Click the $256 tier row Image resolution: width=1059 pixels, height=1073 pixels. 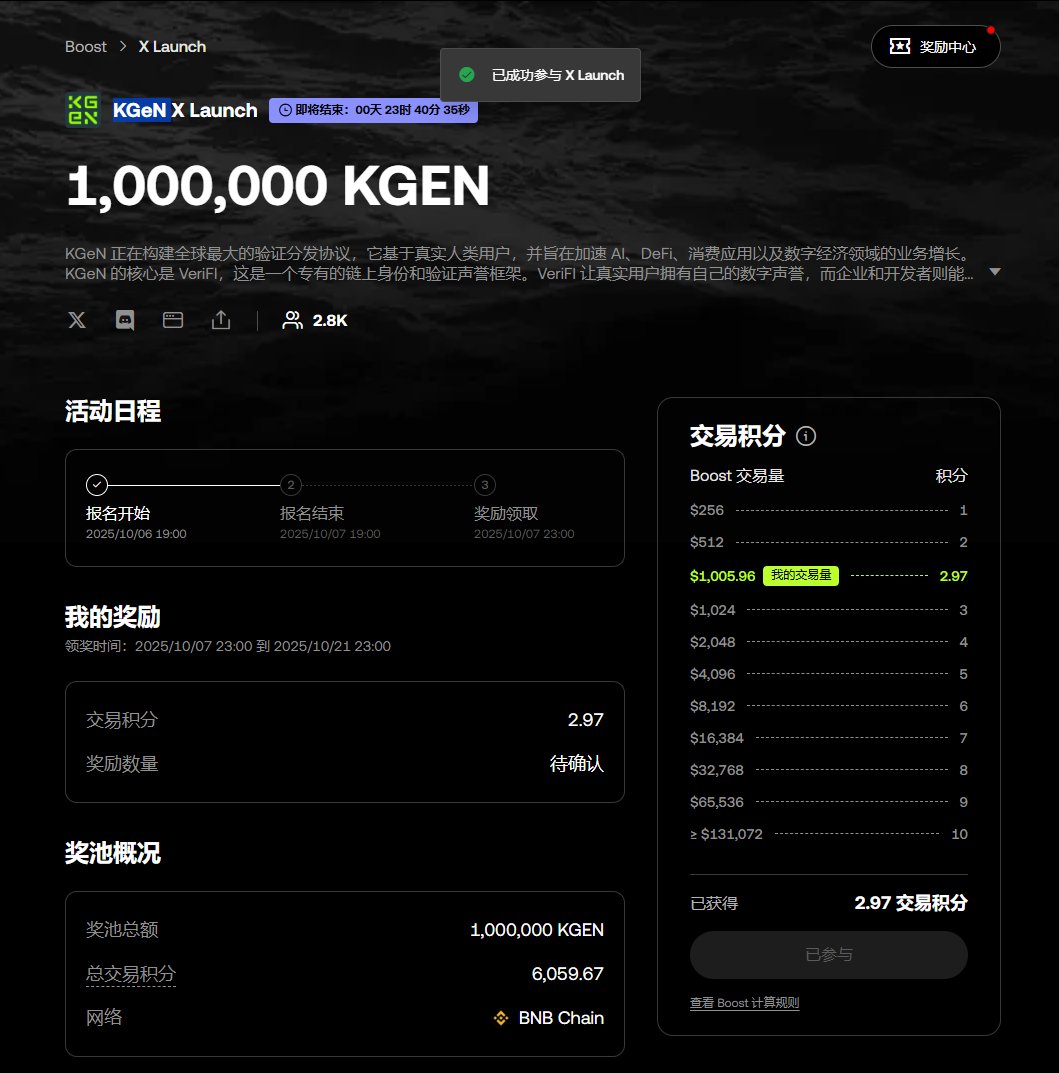click(828, 510)
